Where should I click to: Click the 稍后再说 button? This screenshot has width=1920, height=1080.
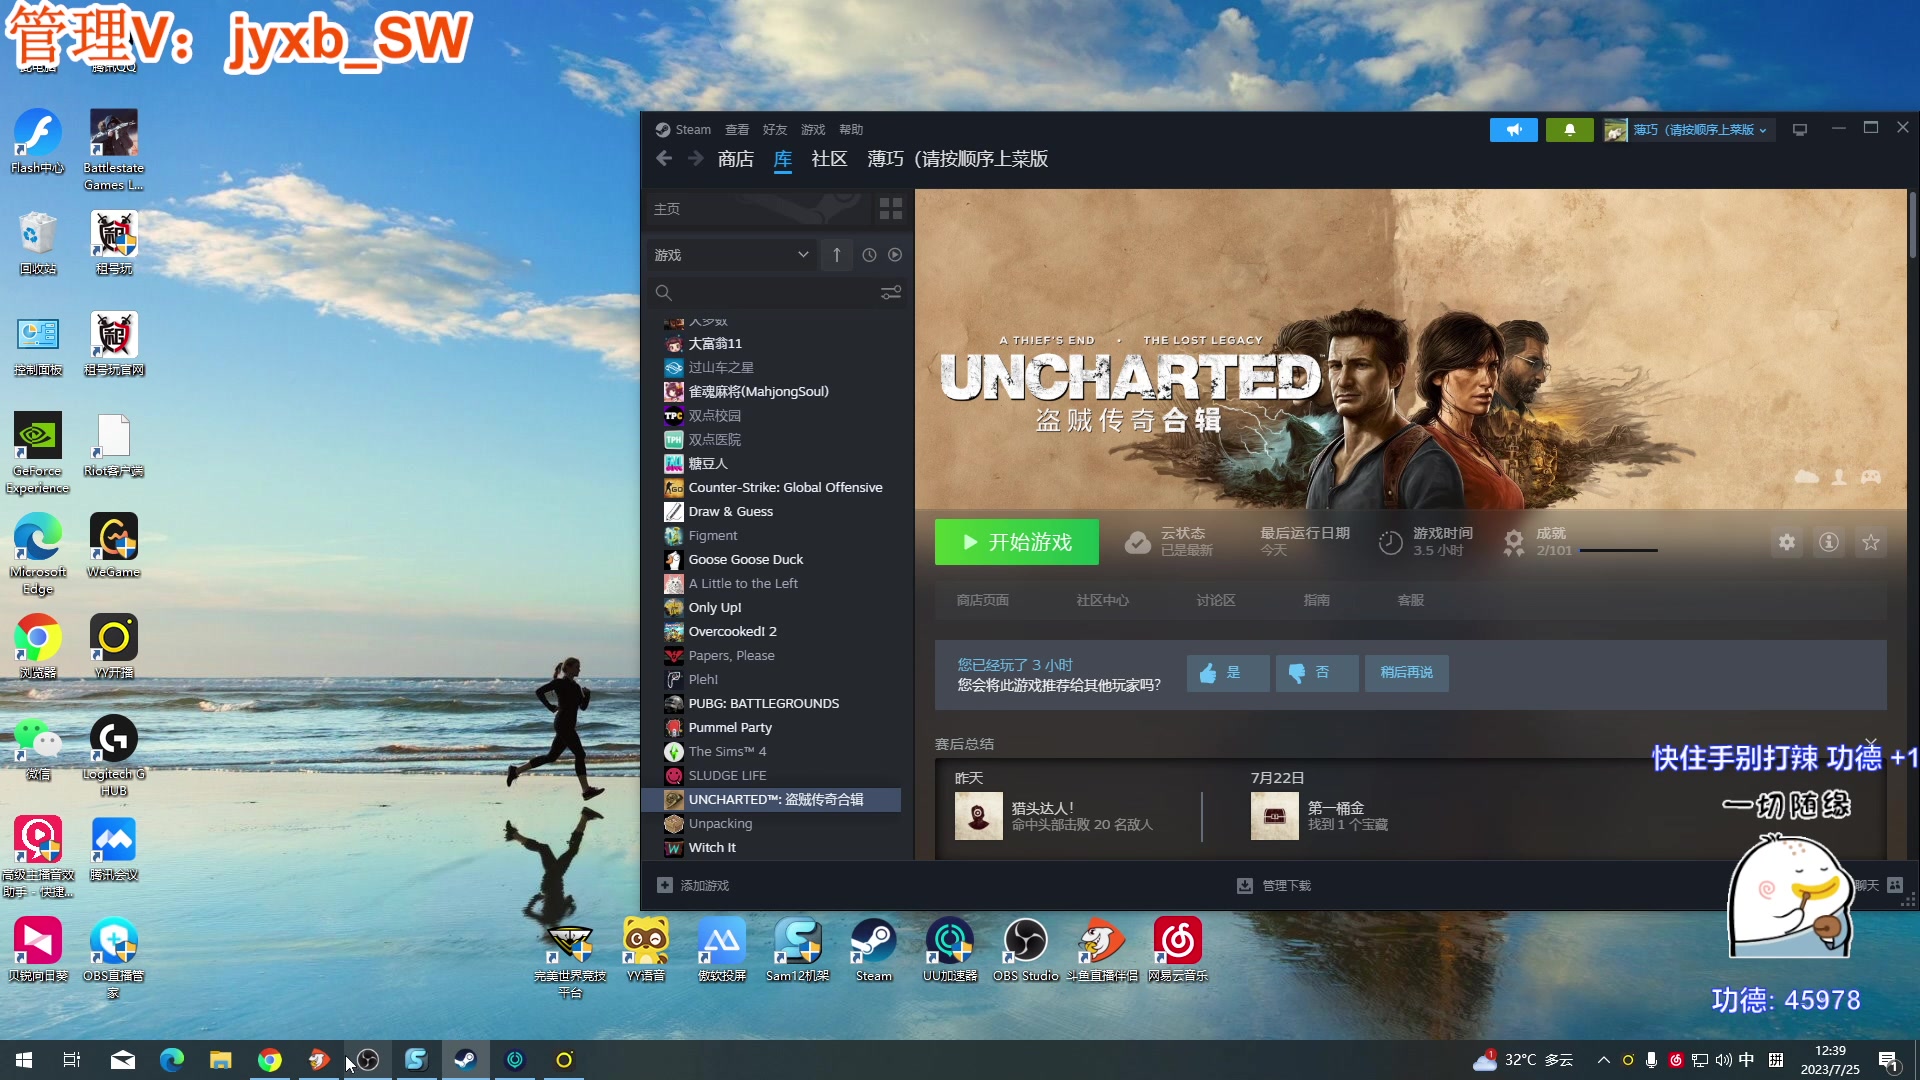pos(1407,673)
